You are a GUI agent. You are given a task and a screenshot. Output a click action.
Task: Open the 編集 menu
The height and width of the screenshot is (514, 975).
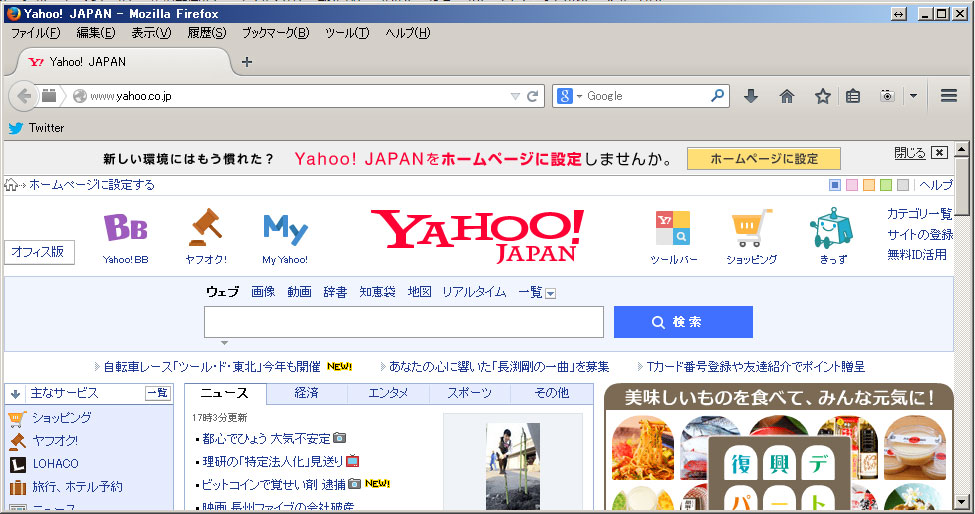coord(95,33)
